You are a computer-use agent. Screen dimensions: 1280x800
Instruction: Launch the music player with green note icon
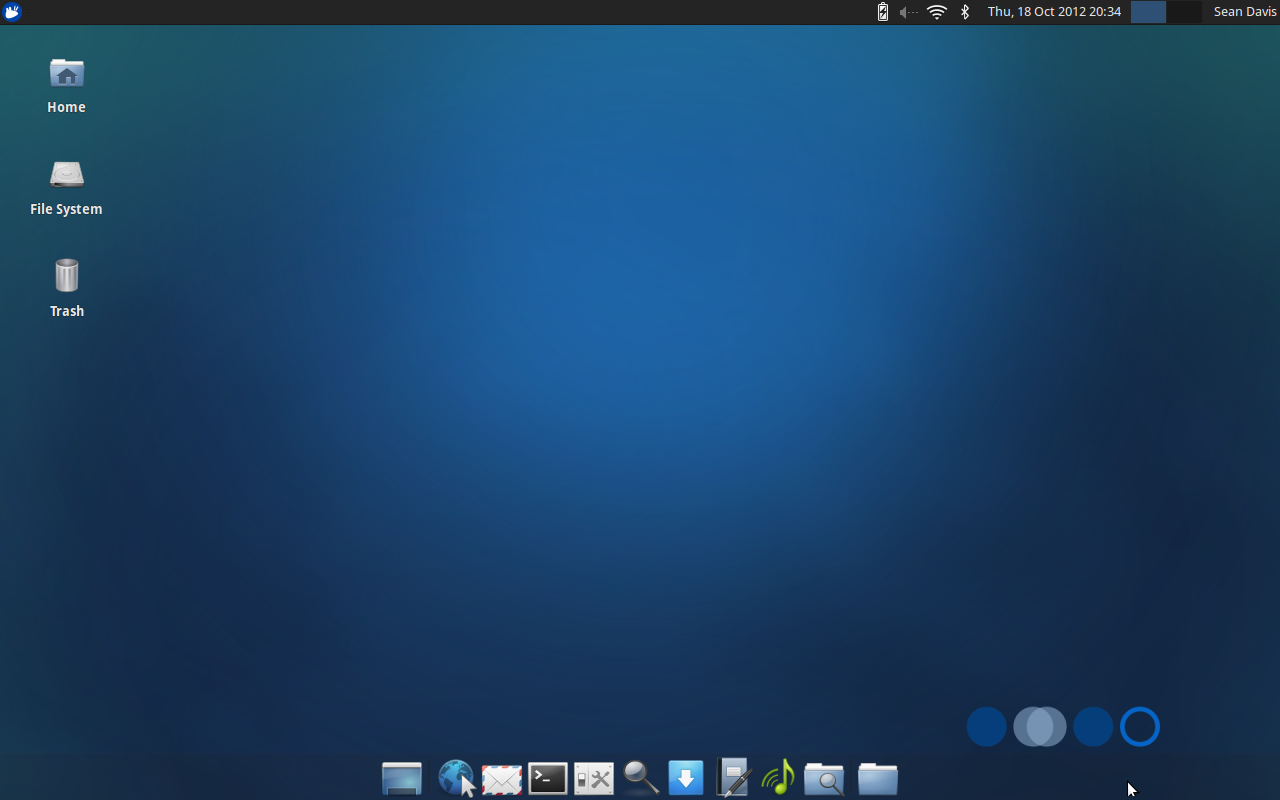click(x=778, y=778)
